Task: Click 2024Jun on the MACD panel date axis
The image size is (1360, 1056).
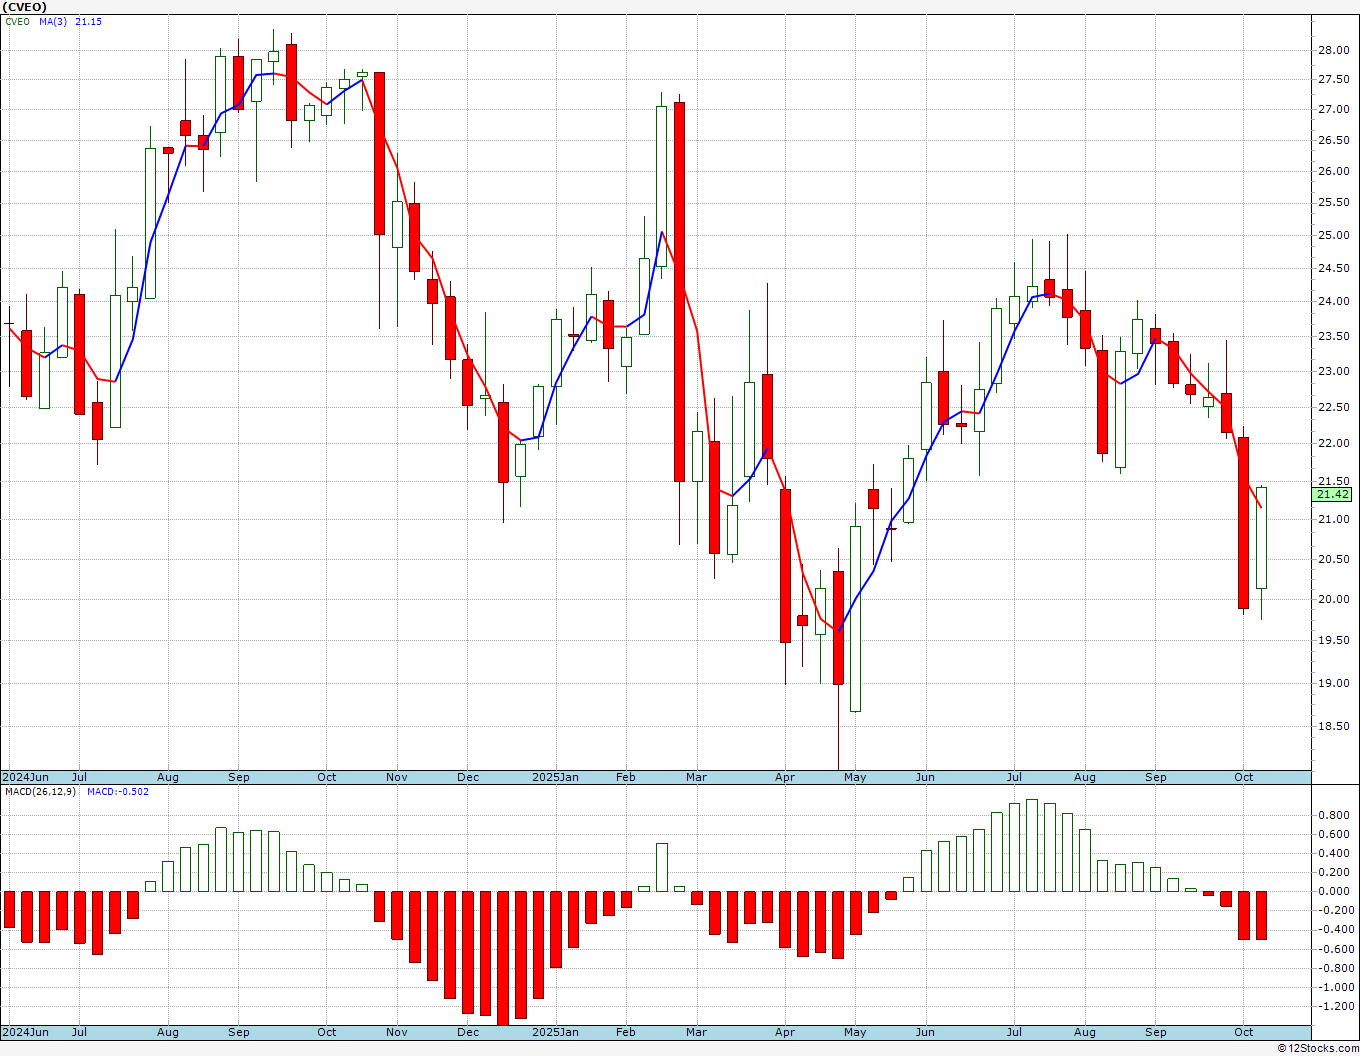Action: coord(25,1032)
